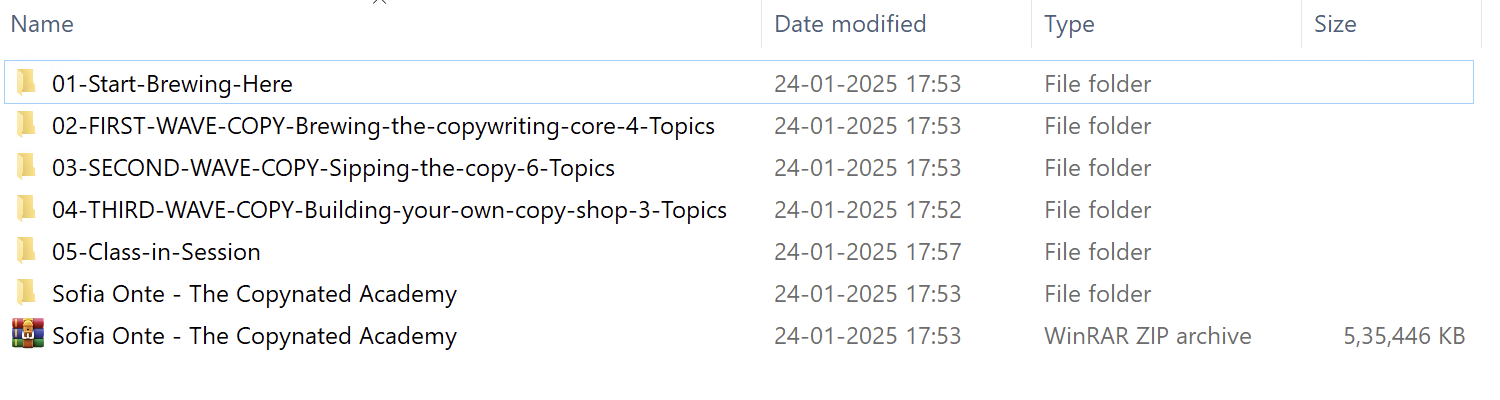Click the 04-THIRD-WAVE-COPY folder icon
The width and height of the screenshot is (1500, 400).
(27, 209)
